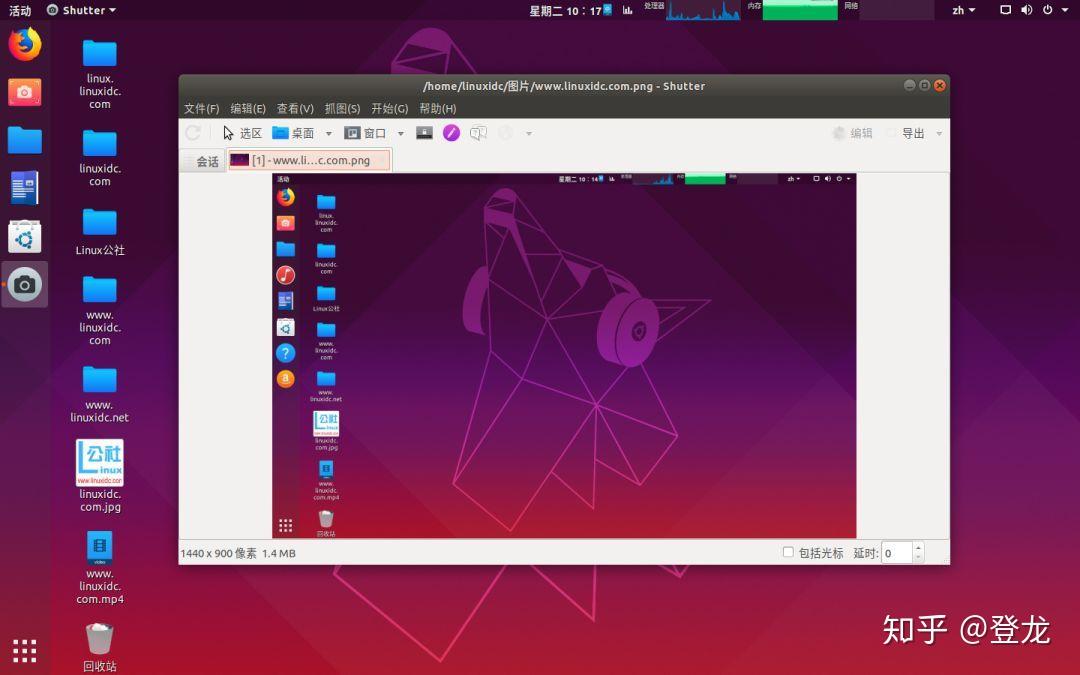This screenshot has height=675, width=1080.
Task: Click inside the 延时 delay input field
Action: [895, 552]
